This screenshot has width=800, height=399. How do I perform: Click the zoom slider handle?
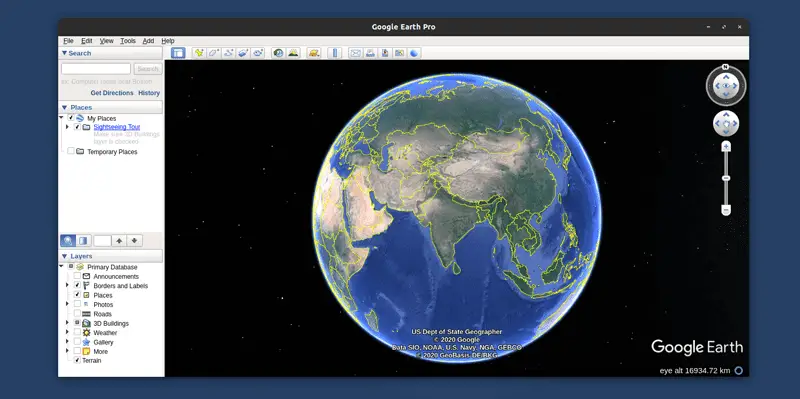coord(726,178)
